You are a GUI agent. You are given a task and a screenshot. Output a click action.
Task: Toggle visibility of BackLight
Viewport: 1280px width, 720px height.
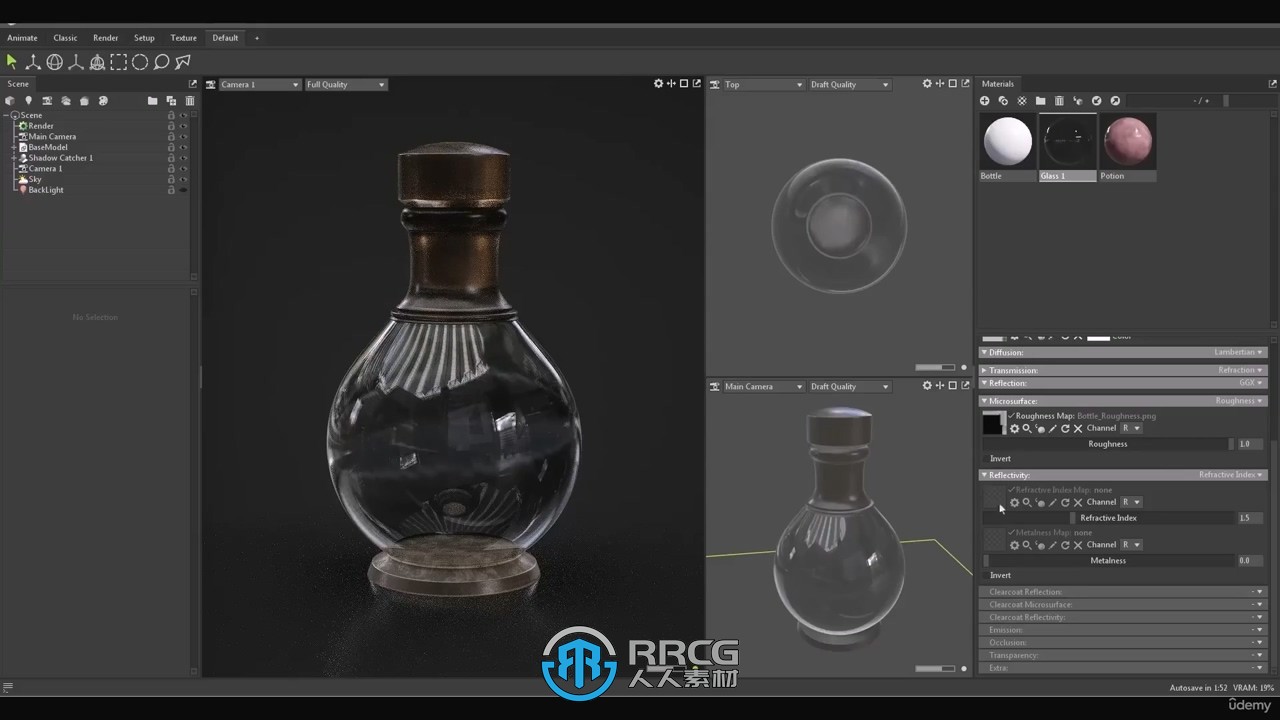pos(183,190)
